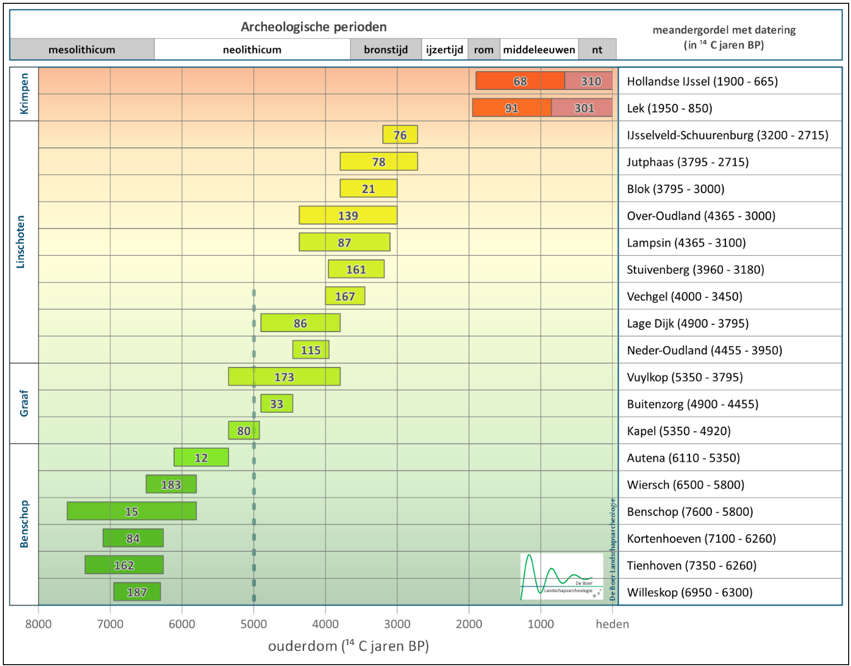Image resolution: width=851 pixels, height=666 pixels.
Task: Click the long green bar labeled 15
Action: 132,511
